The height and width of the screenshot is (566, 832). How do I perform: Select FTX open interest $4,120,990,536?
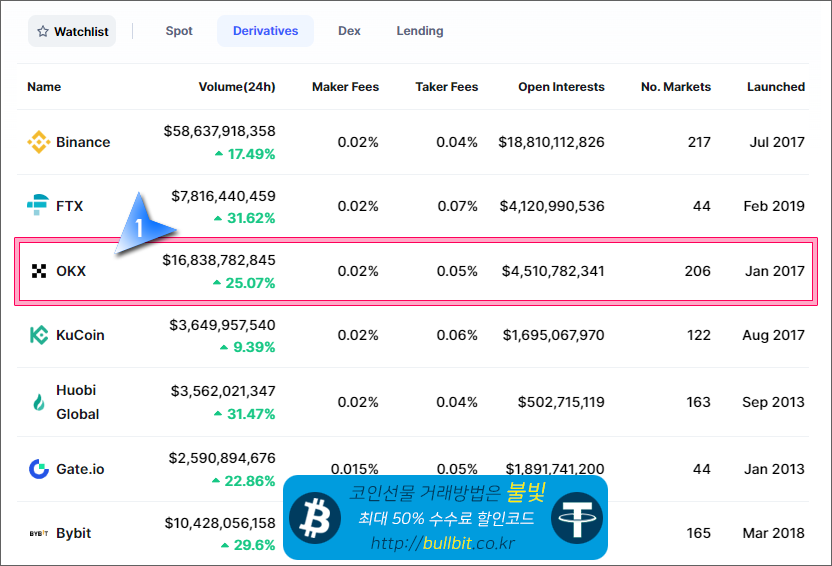point(552,206)
